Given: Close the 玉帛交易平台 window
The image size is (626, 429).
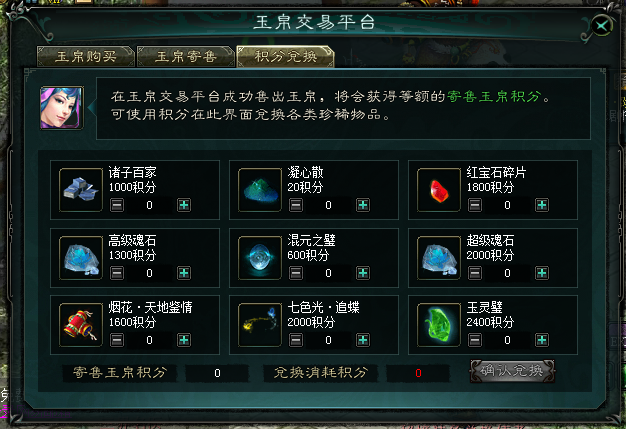Looking at the screenshot, I should (601, 26).
